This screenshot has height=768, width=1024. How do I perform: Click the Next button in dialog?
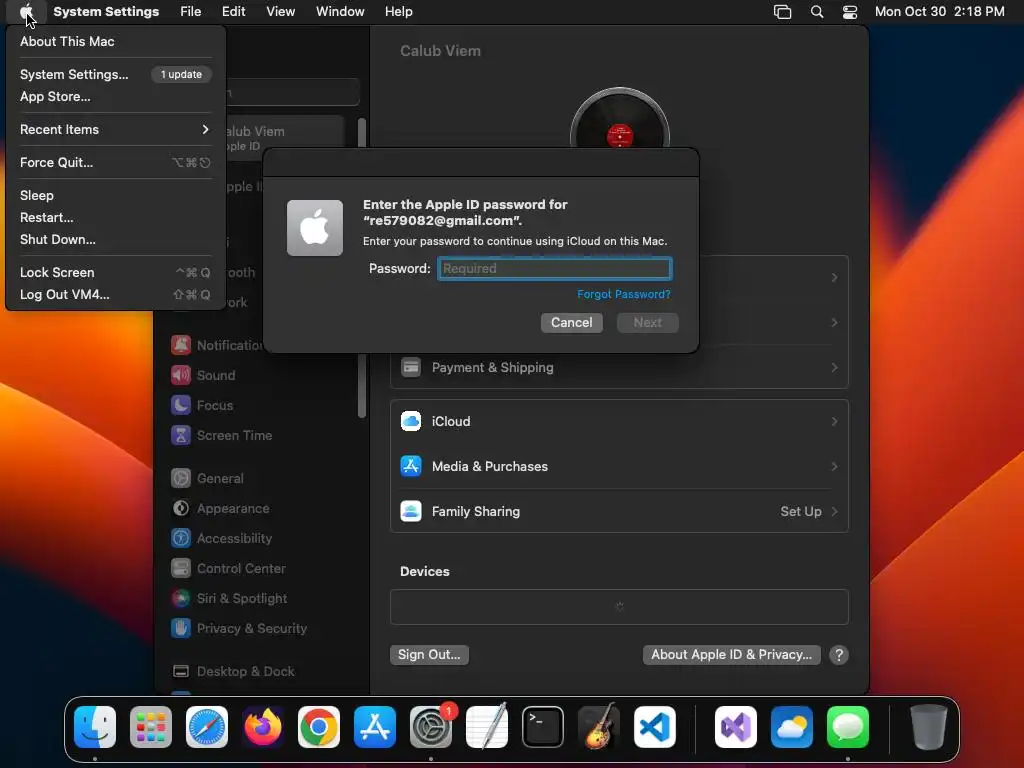(x=647, y=323)
